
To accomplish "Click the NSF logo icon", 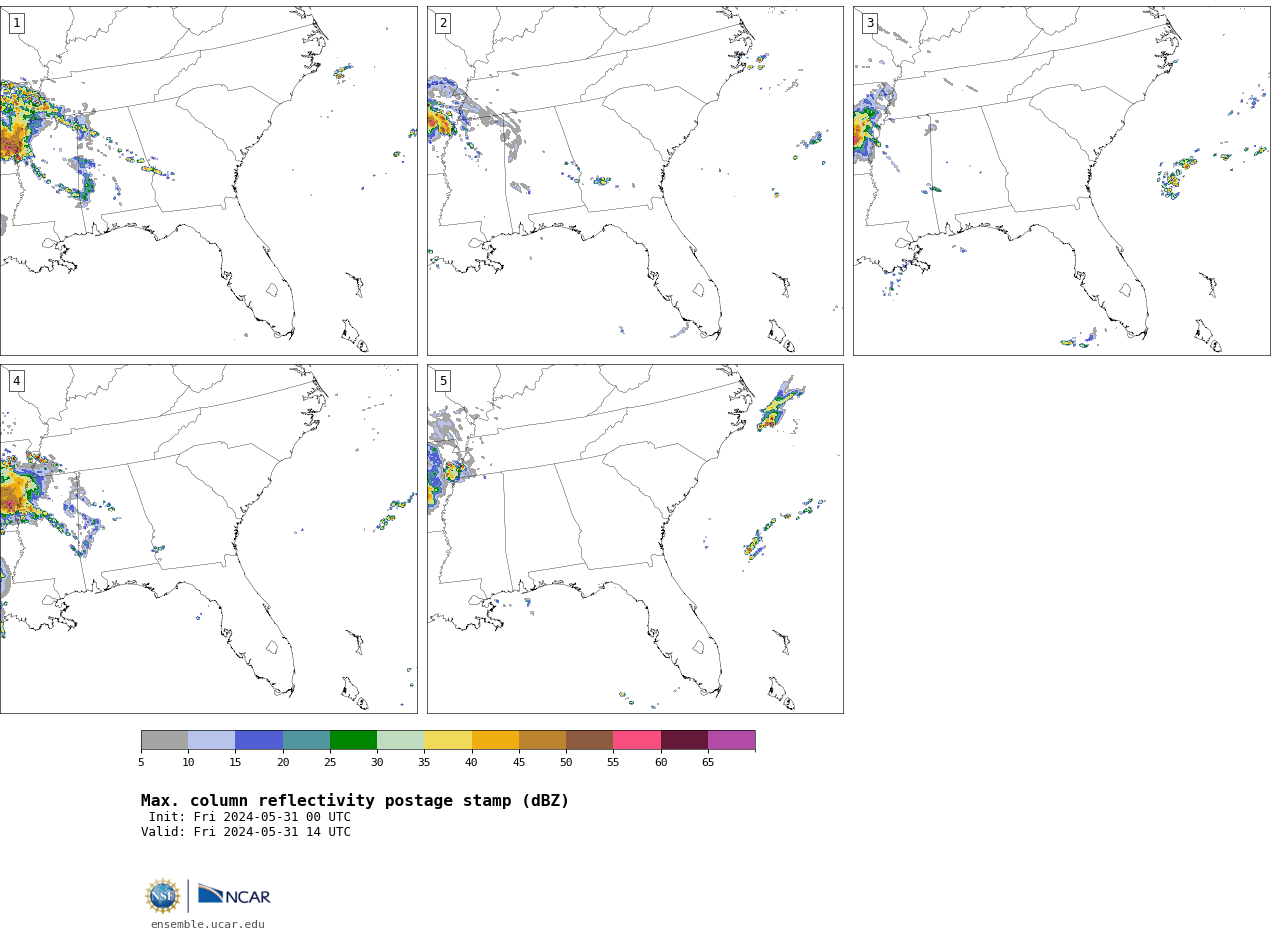I will (162, 896).
